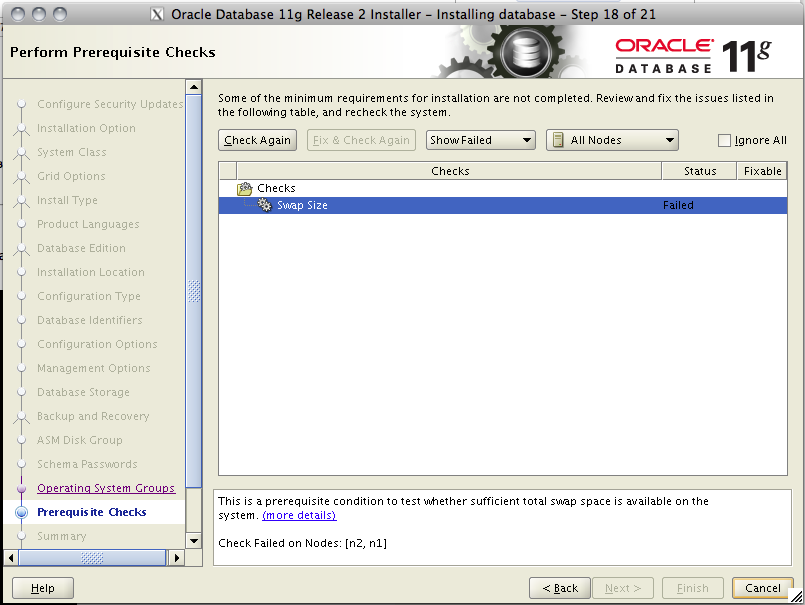This screenshot has width=805, height=605.
Task: Click the Swap Size gear icon
Action: coord(265,205)
